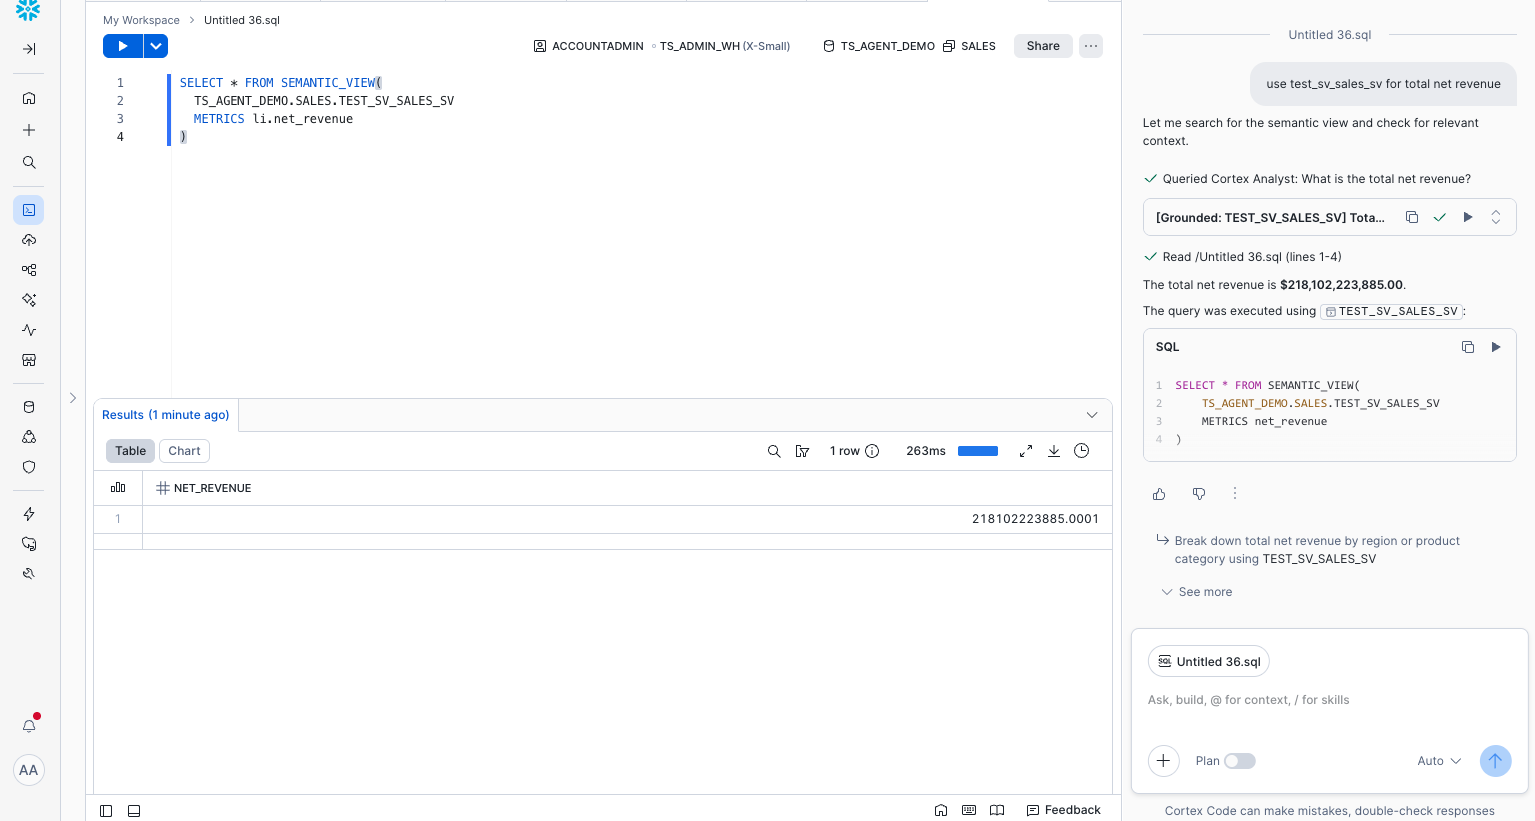Toggle the Plan mode switch
This screenshot has width=1535, height=821.
1240,761
